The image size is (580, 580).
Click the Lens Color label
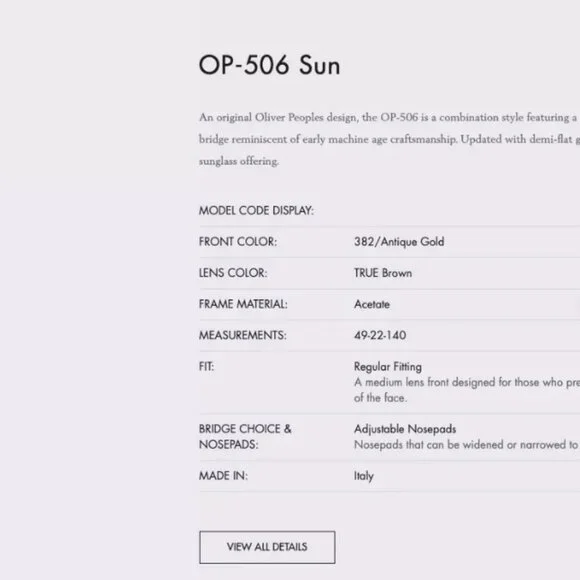[233, 273]
